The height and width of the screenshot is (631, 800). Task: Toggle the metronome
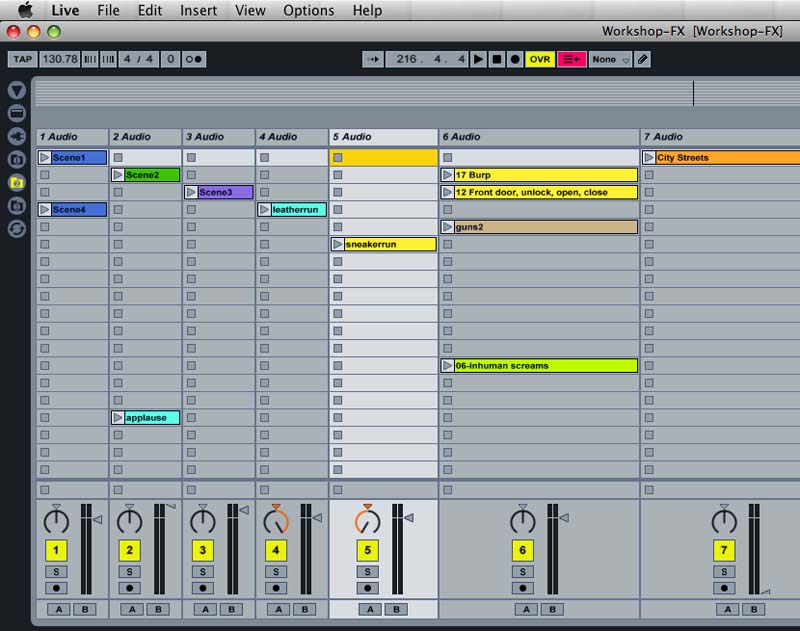pyautogui.click(x=194, y=59)
